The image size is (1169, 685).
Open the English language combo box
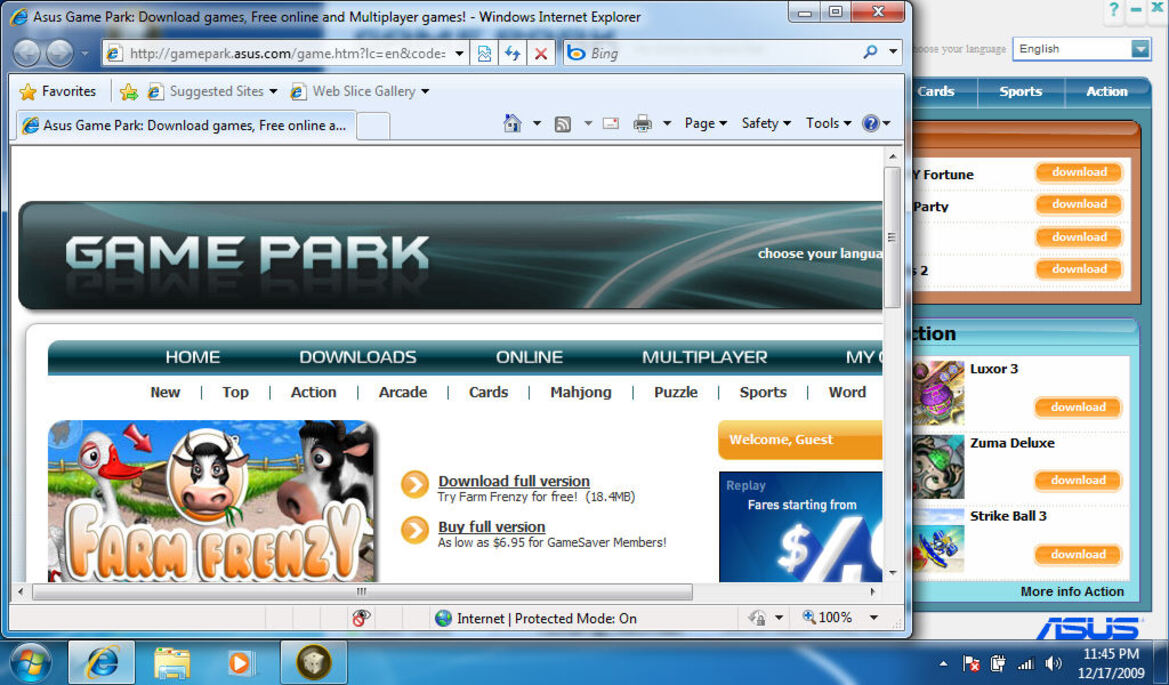coord(1081,48)
